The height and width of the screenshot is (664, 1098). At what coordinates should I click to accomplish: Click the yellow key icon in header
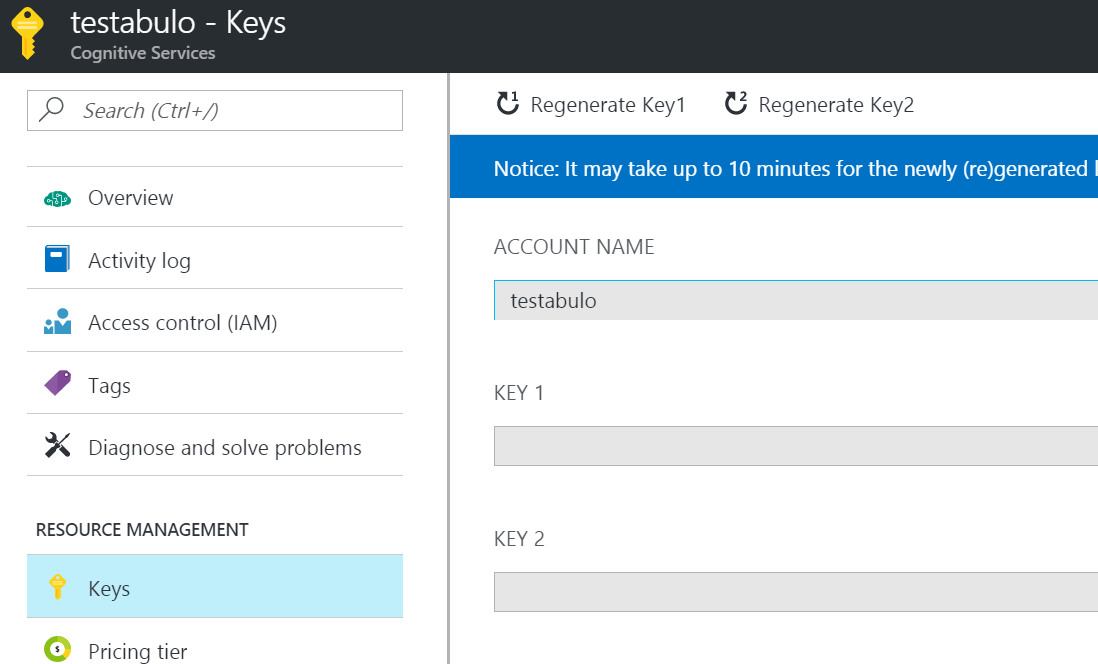tap(27, 33)
